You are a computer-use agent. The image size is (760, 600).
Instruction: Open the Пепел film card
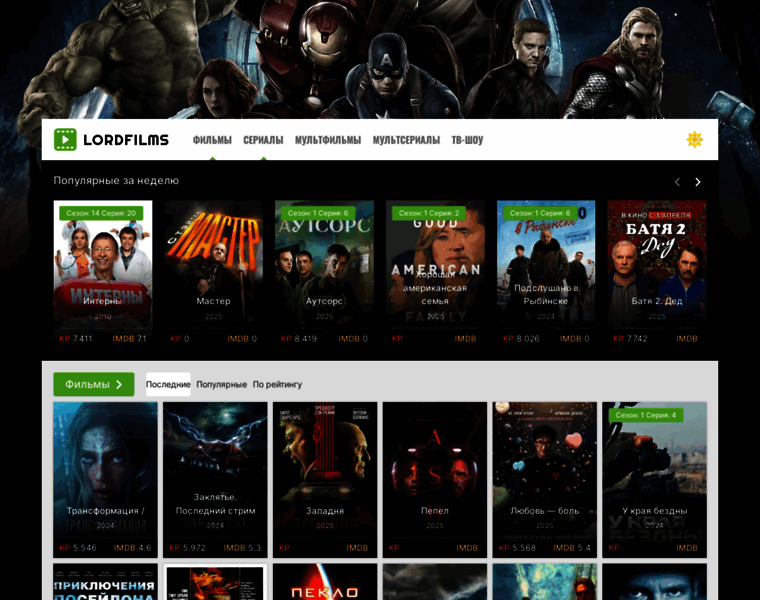[435, 480]
